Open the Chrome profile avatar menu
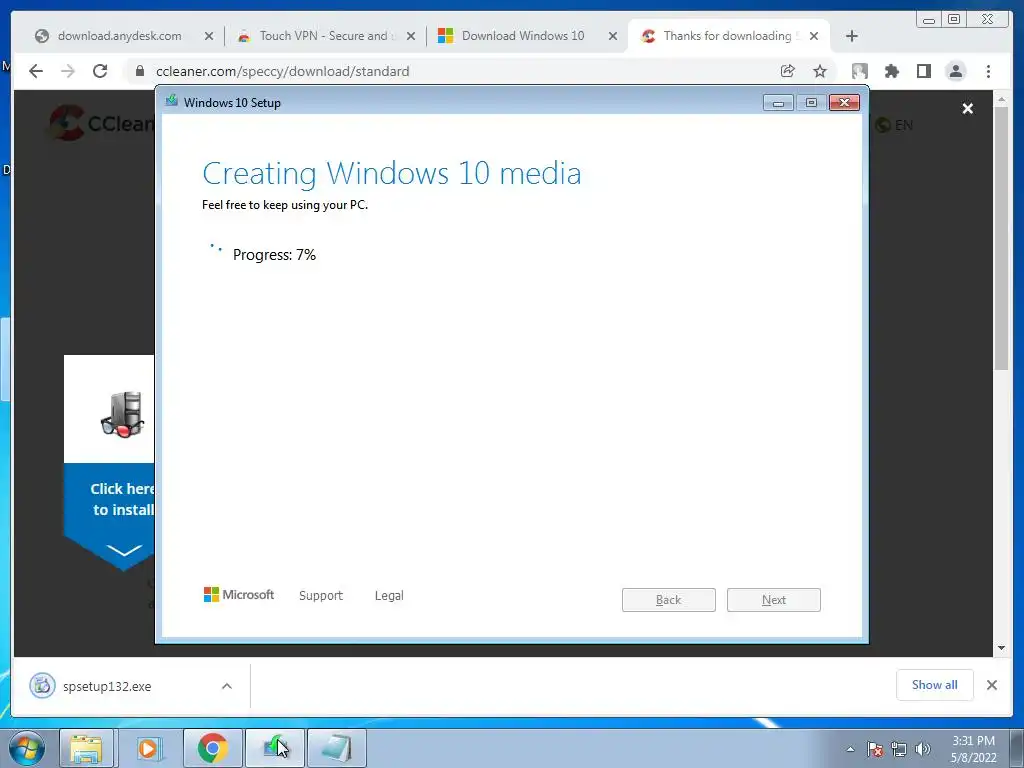Viewport: 1024px width, 768px height. pos(955,71)
